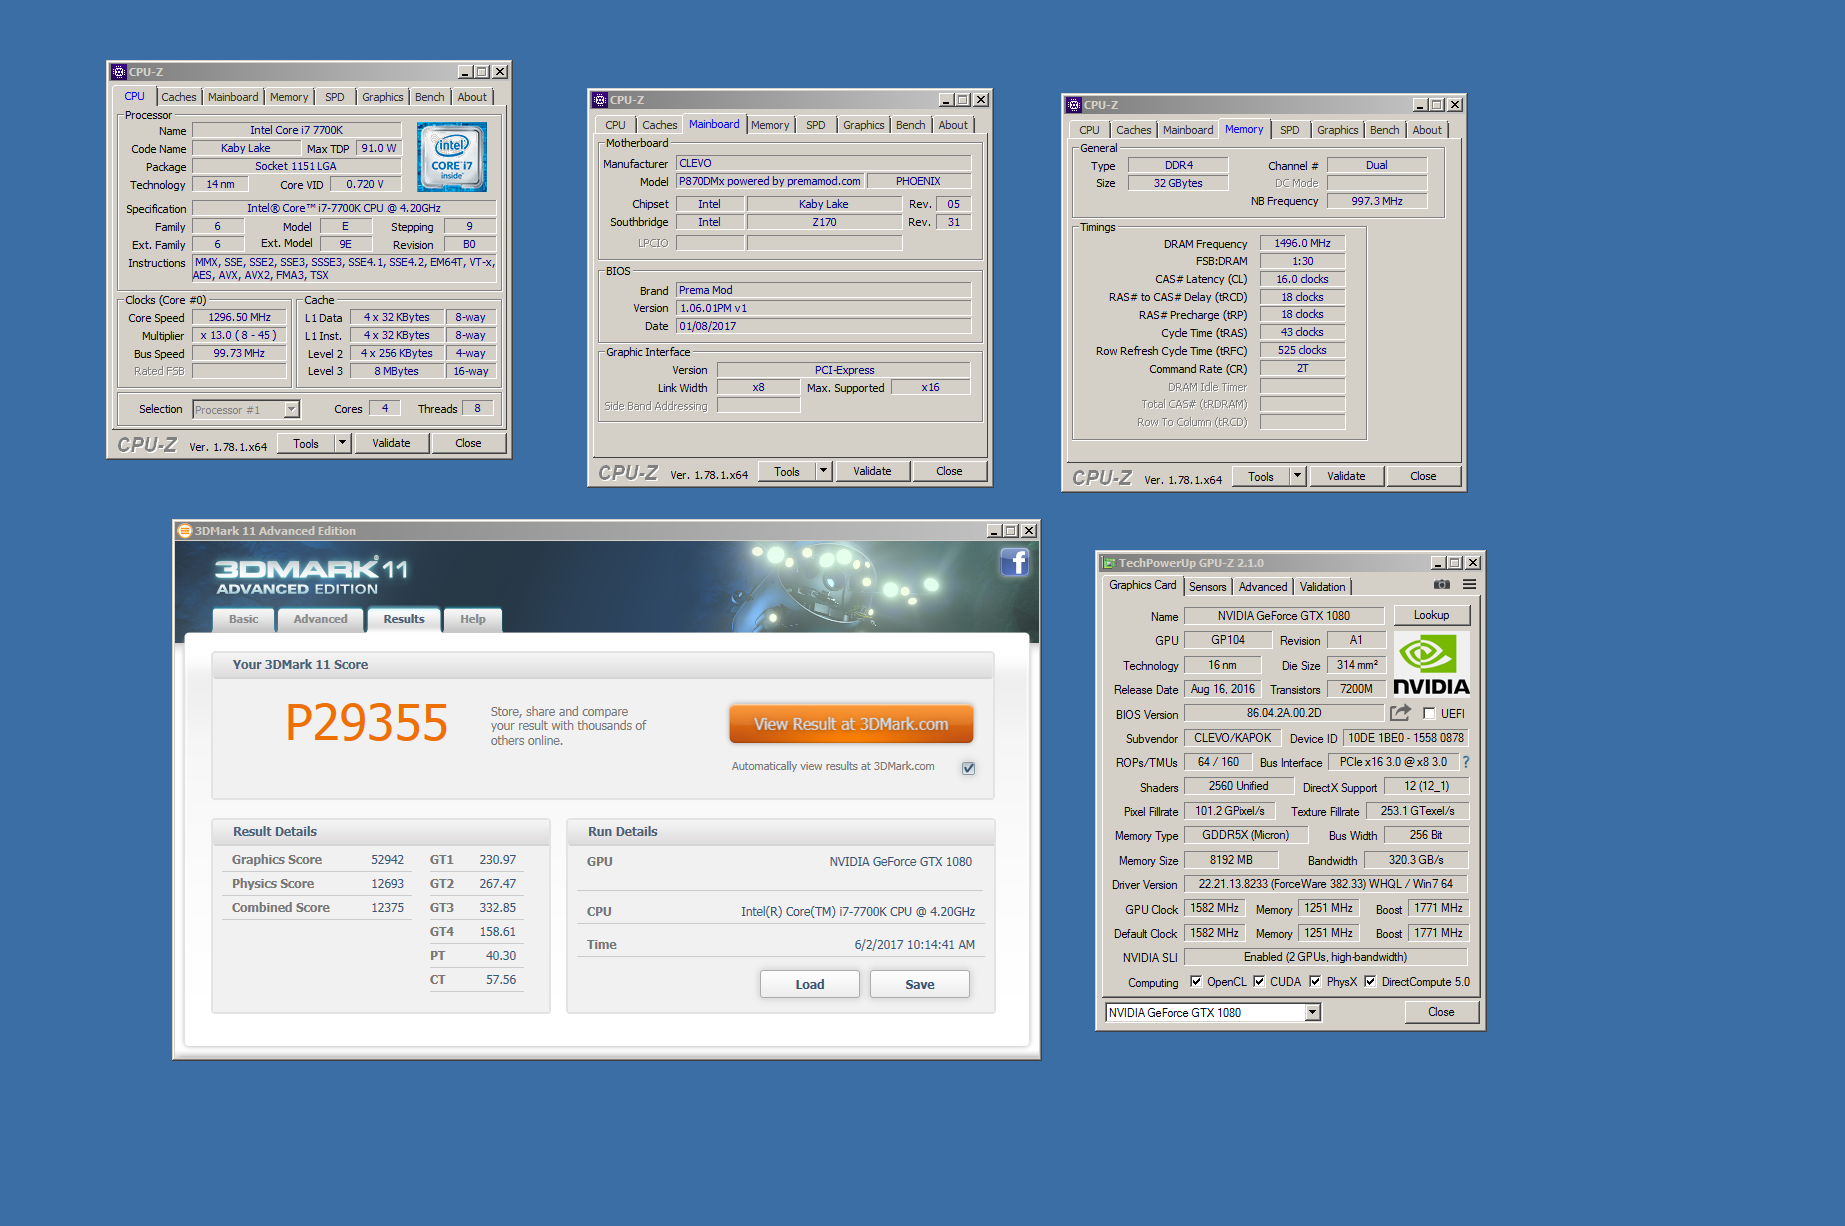Screen dimensions: 1845x1226
Task: Uncheck automatically view results at 3DMark.com
Action: [968, 768]
